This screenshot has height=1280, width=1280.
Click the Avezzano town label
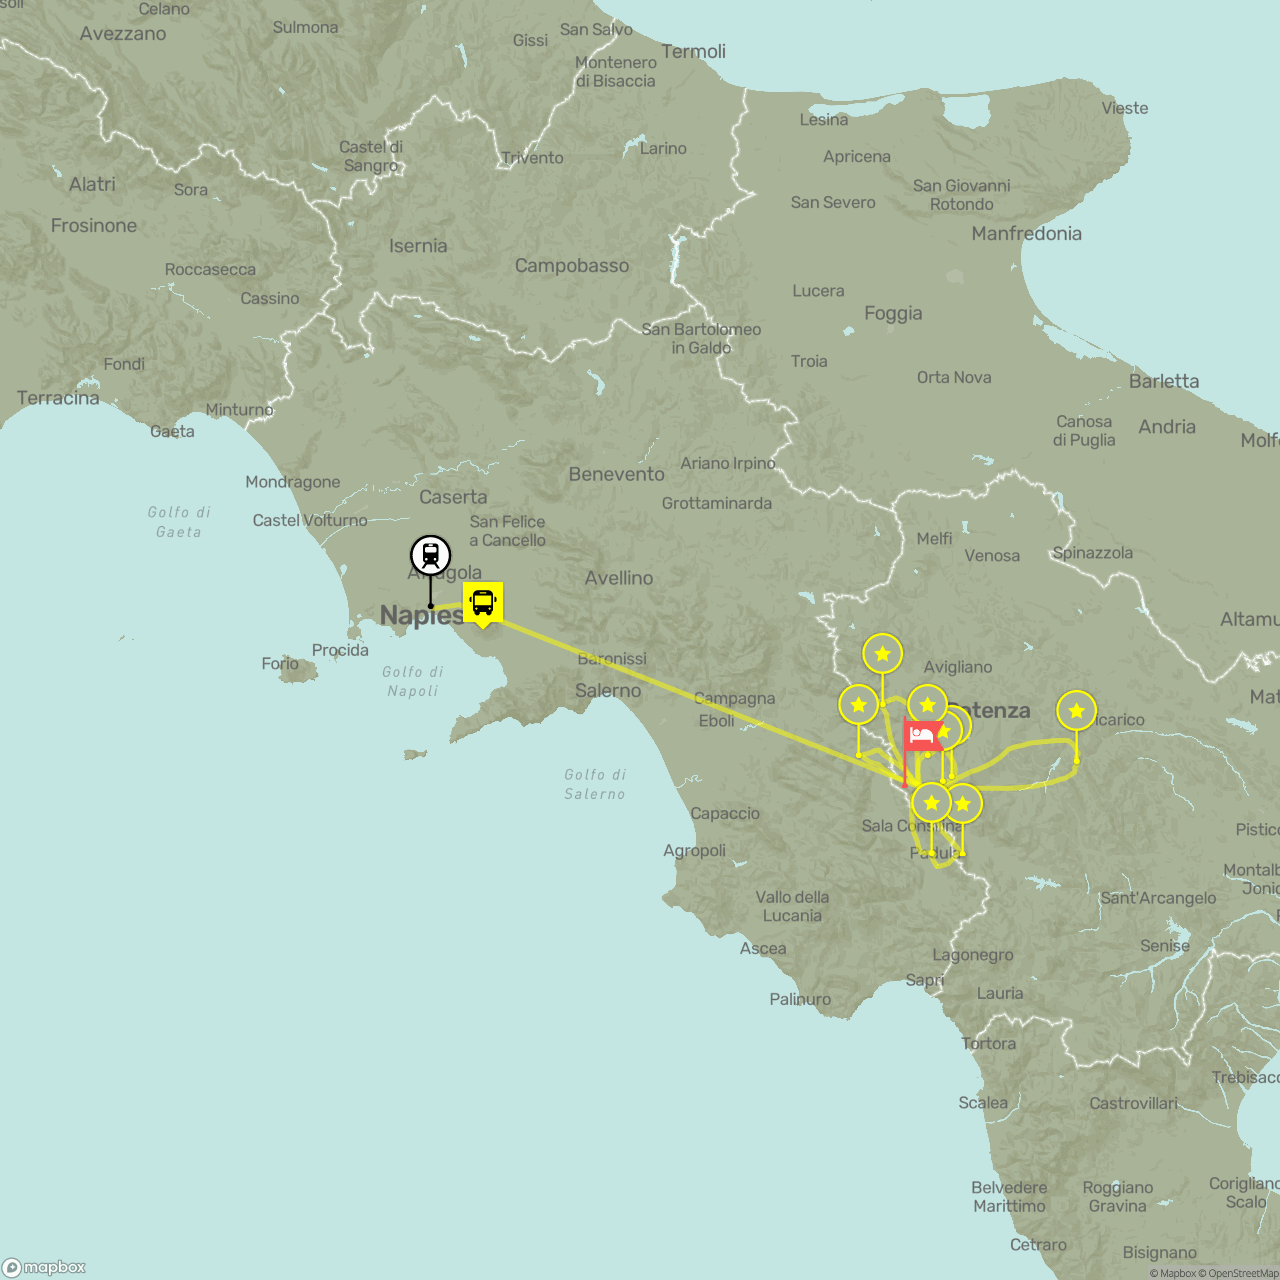pos(123,34)
